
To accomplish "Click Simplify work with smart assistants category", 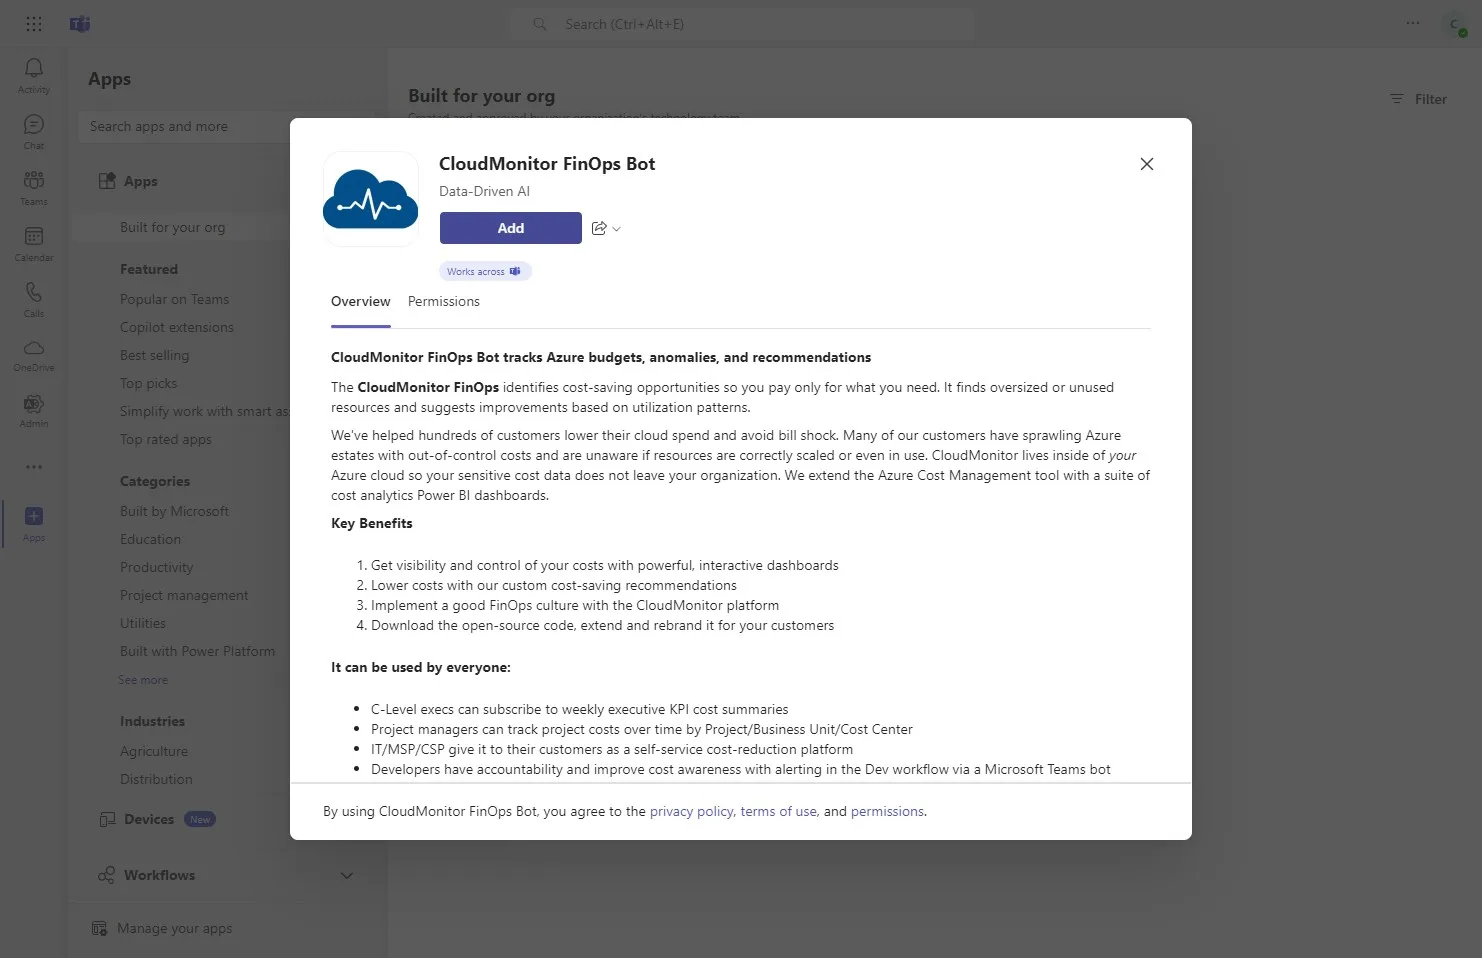I will pyautogui.click(x=205, y=411).
